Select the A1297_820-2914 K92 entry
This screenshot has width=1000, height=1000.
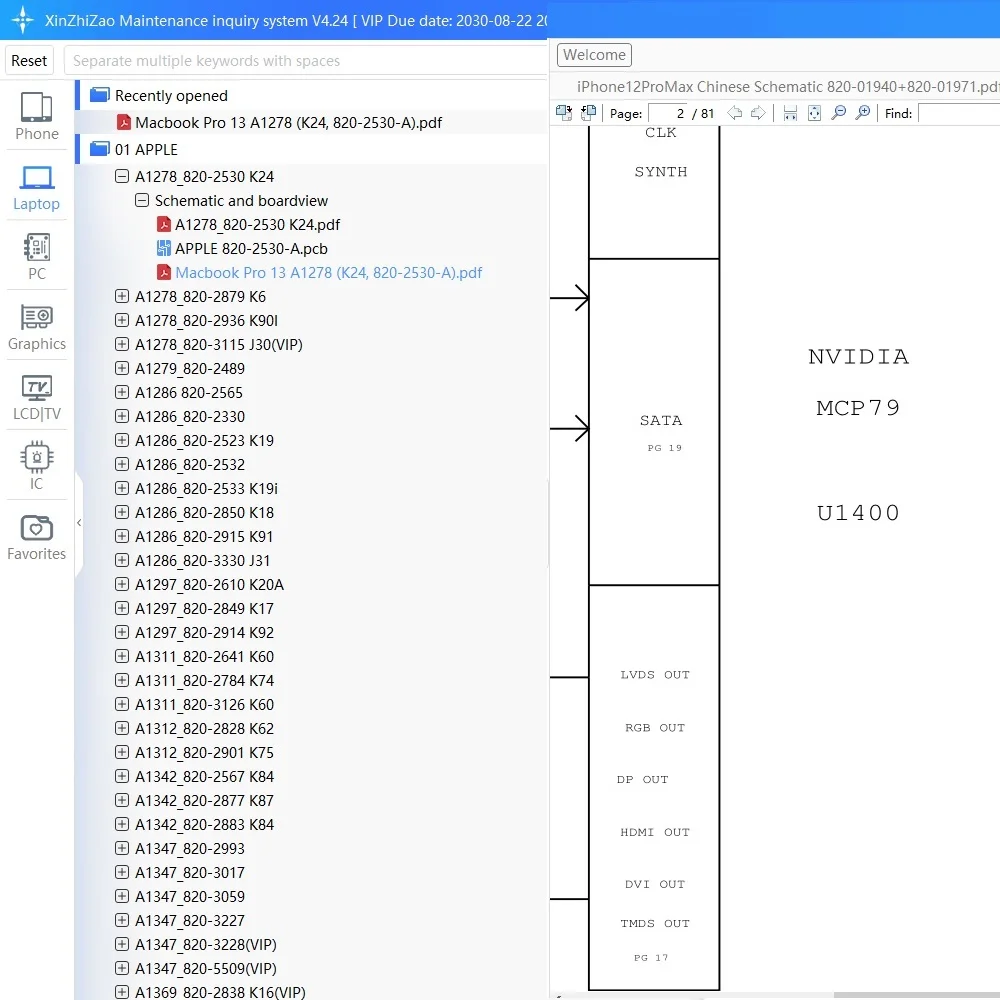pyautogui.click(x=204, y=633)
